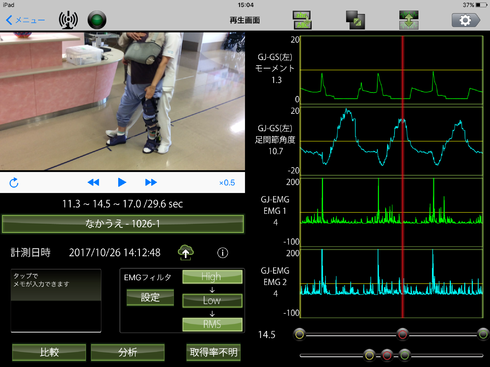
Task: Tap the overlapping squares overlay icon
Action: (355, 20)
